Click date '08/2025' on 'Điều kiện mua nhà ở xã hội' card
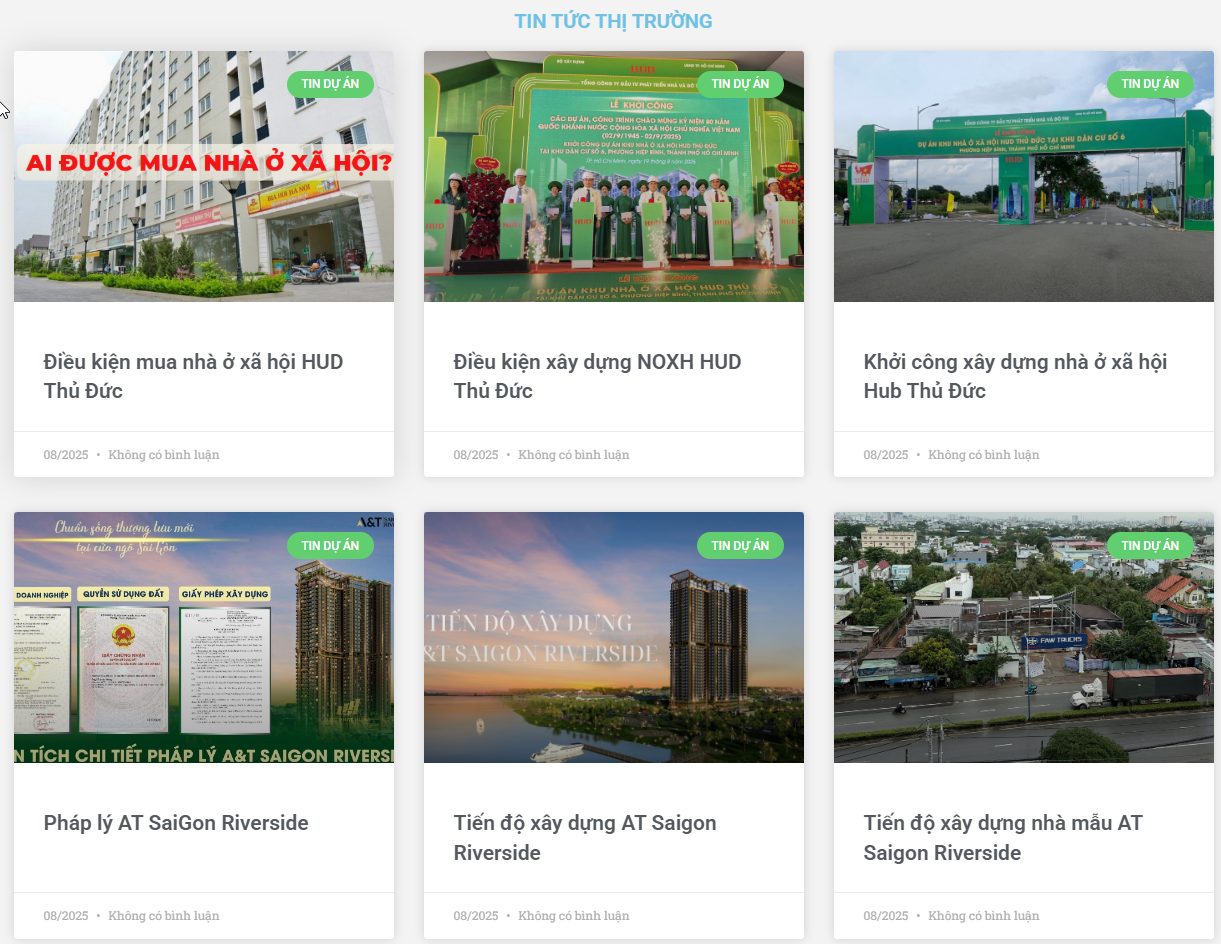The width and height of the screenshot is (1221, 944). click(66, 455)
